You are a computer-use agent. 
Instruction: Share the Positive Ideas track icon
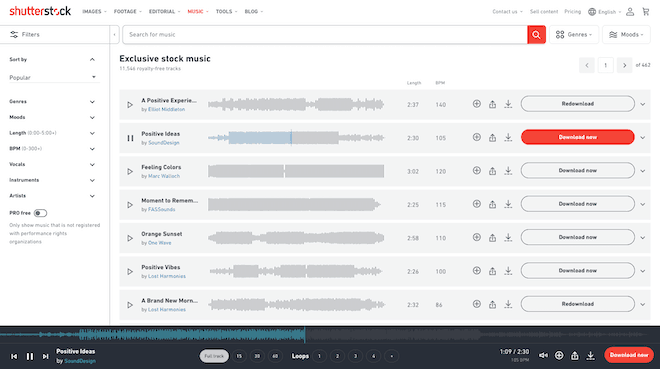click(492, 137)
